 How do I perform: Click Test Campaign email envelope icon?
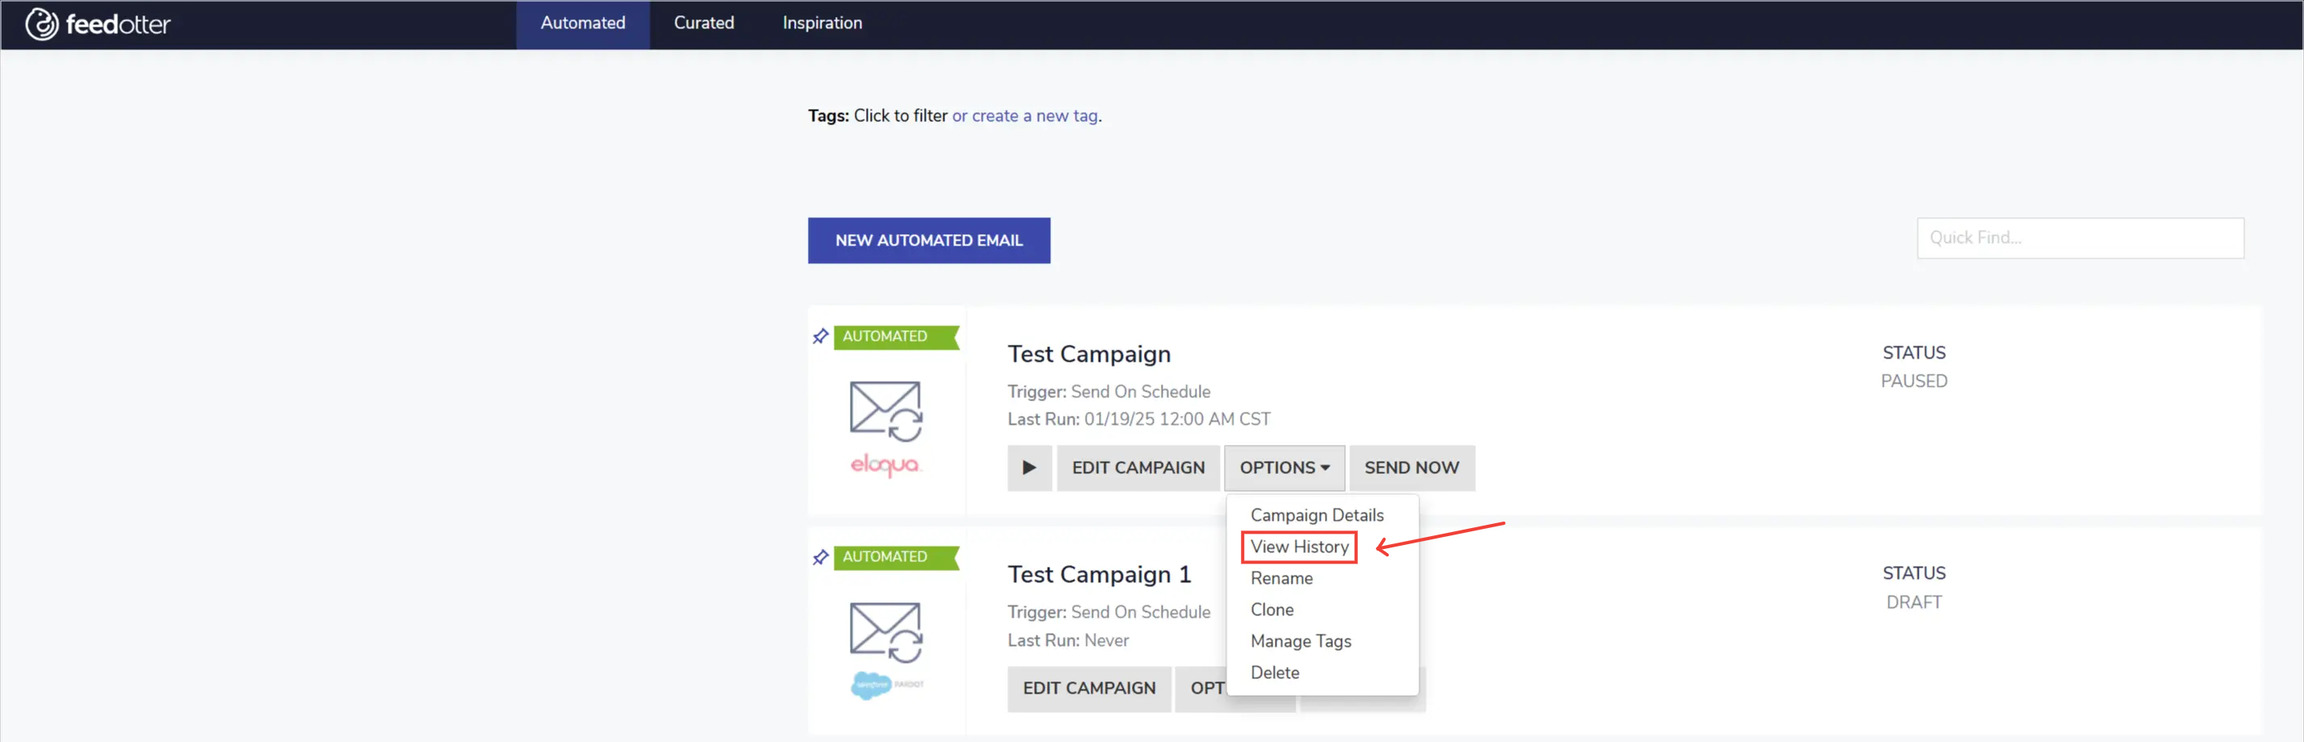coord(885,410)
